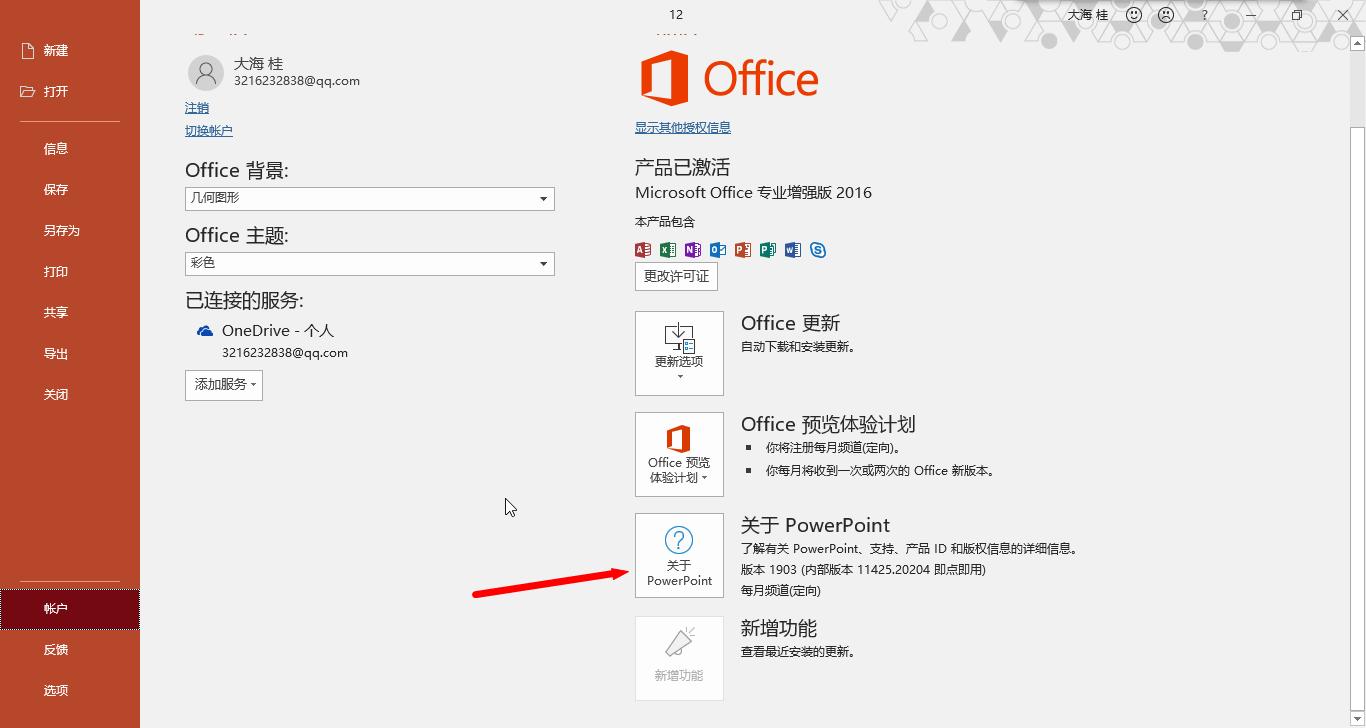This screenshot has height=728, width=1366.
Task: Click the New (新建) document icon
Action: pos(27,50)
